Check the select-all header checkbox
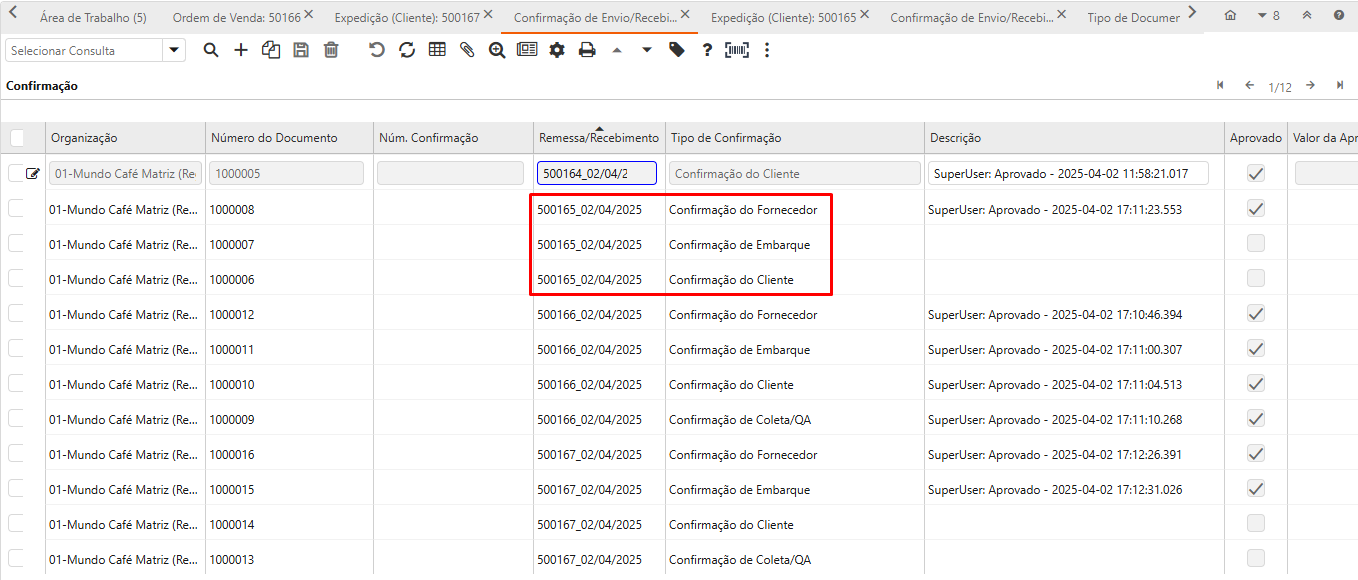This screenshot has width=1358, height=580. coord(17,138)
